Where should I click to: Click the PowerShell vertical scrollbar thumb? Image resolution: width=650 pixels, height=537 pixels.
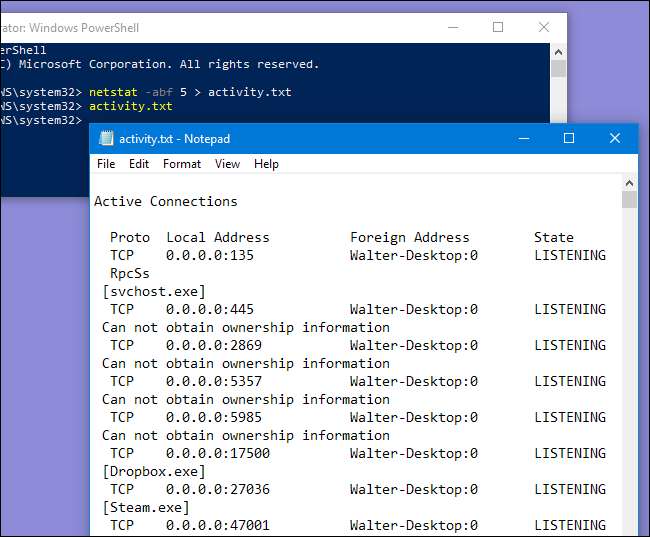(558, 68)
